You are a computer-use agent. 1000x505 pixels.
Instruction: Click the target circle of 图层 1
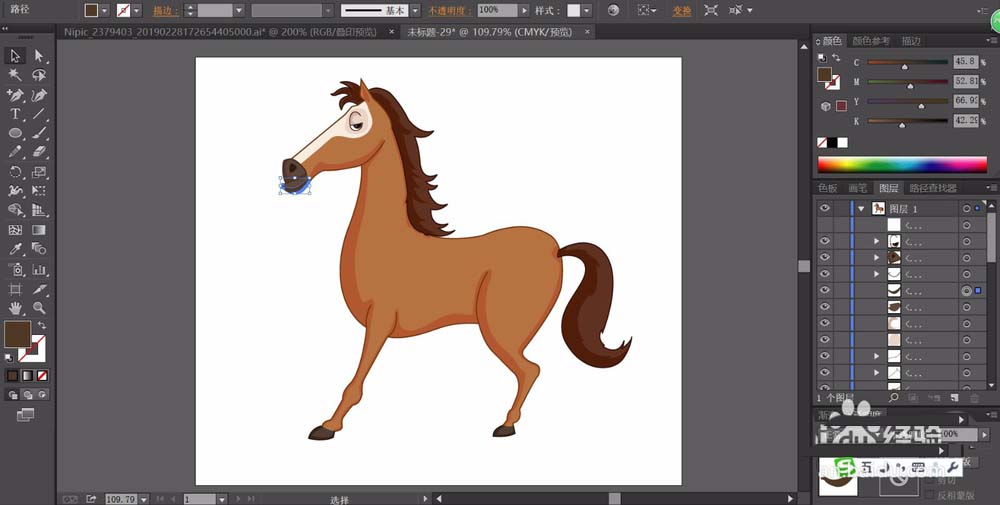[x=966, y=209]
